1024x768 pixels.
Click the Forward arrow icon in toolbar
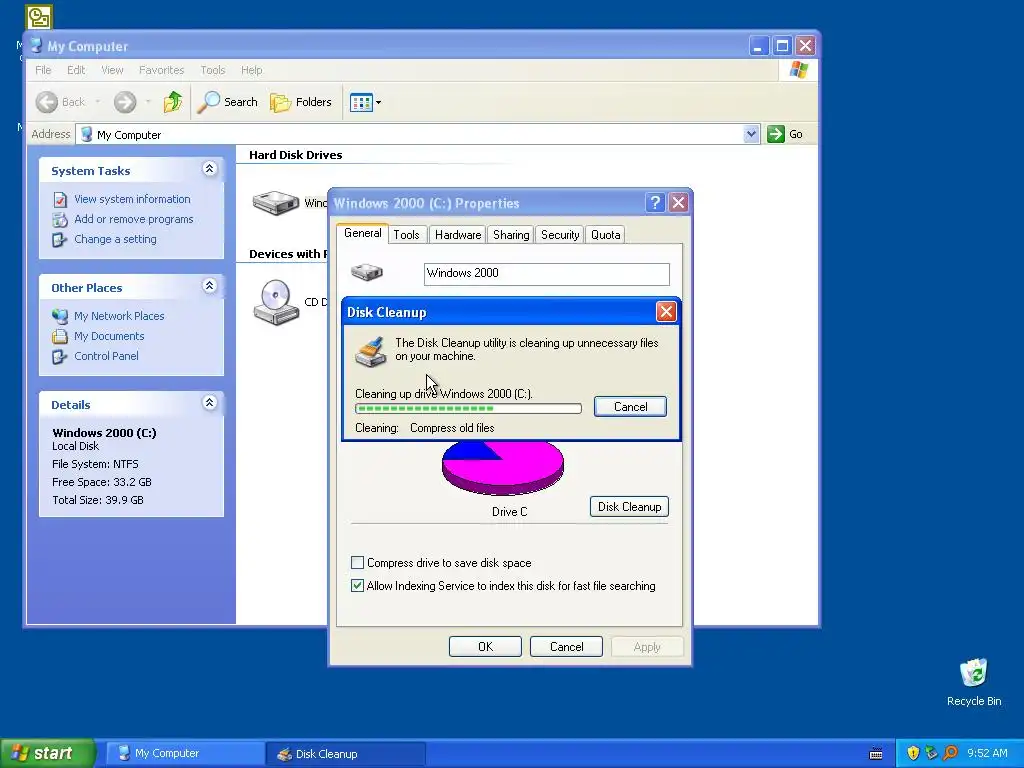125,102
